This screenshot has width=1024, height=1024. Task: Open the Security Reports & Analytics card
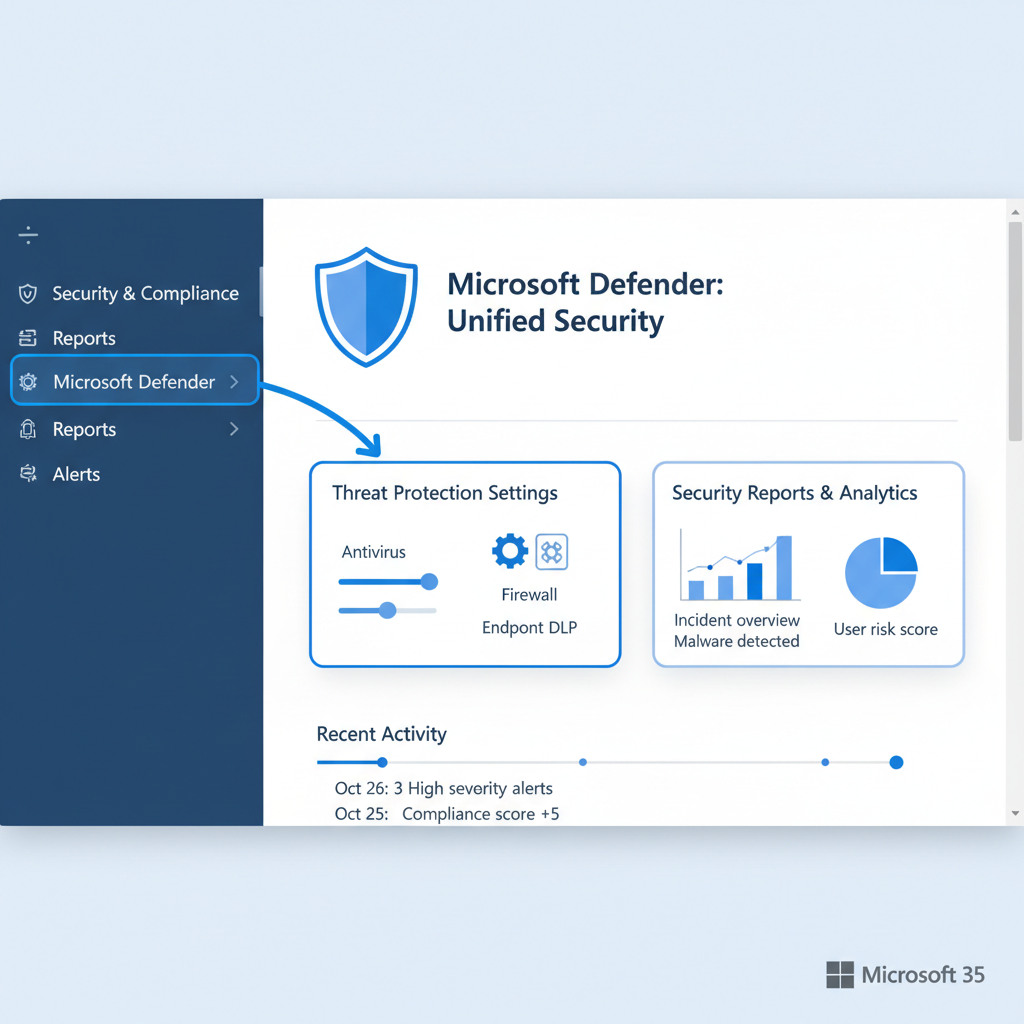pos(808,564)
